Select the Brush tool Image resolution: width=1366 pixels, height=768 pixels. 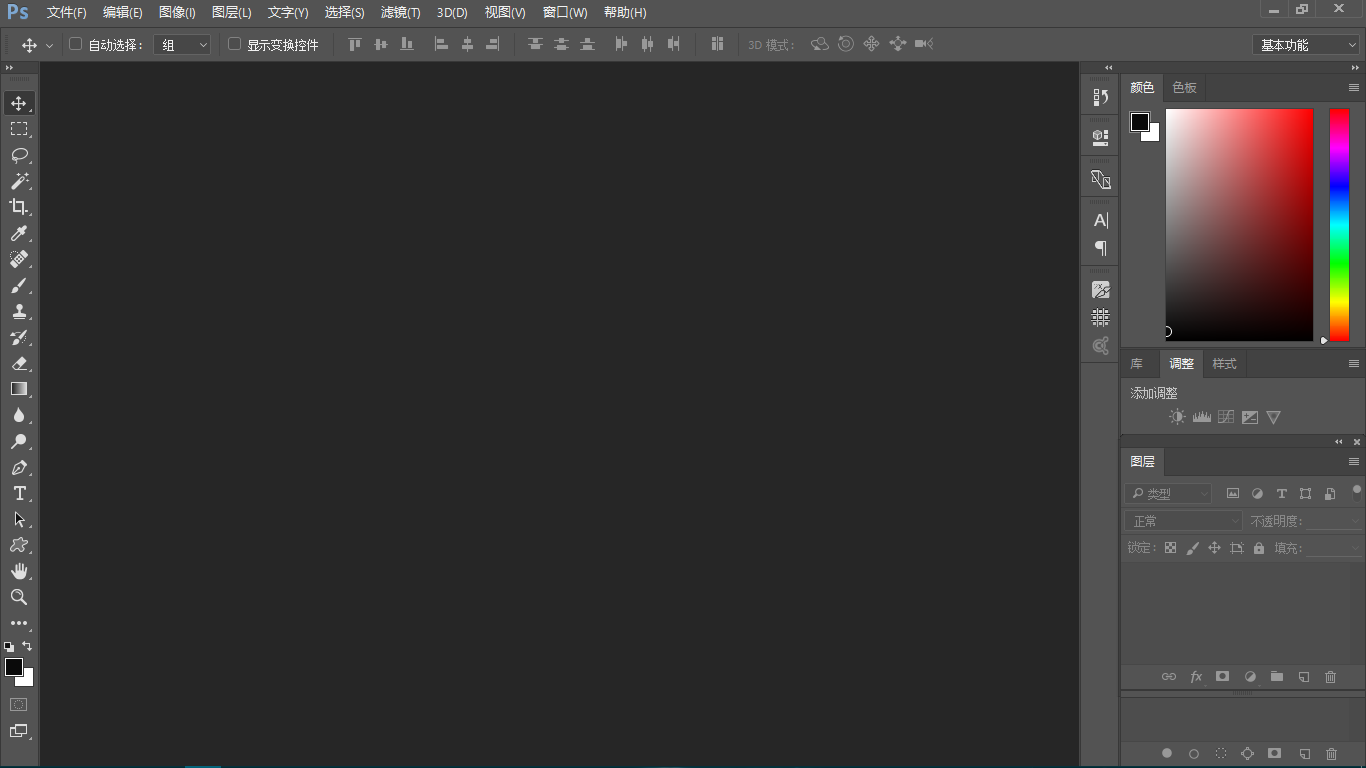[19, 285]
